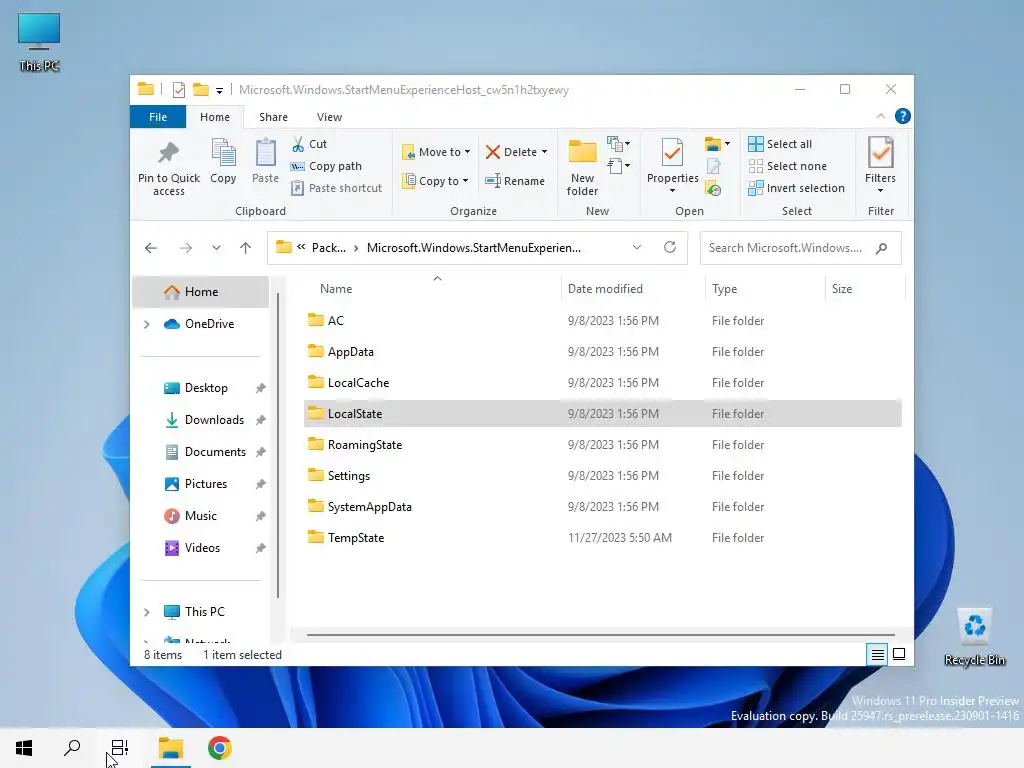Image resolution: width=1024 pixels, height=768 pixels.
Task: Click the Search Microsoft.Windows box
Action: (x=800, y=248)
